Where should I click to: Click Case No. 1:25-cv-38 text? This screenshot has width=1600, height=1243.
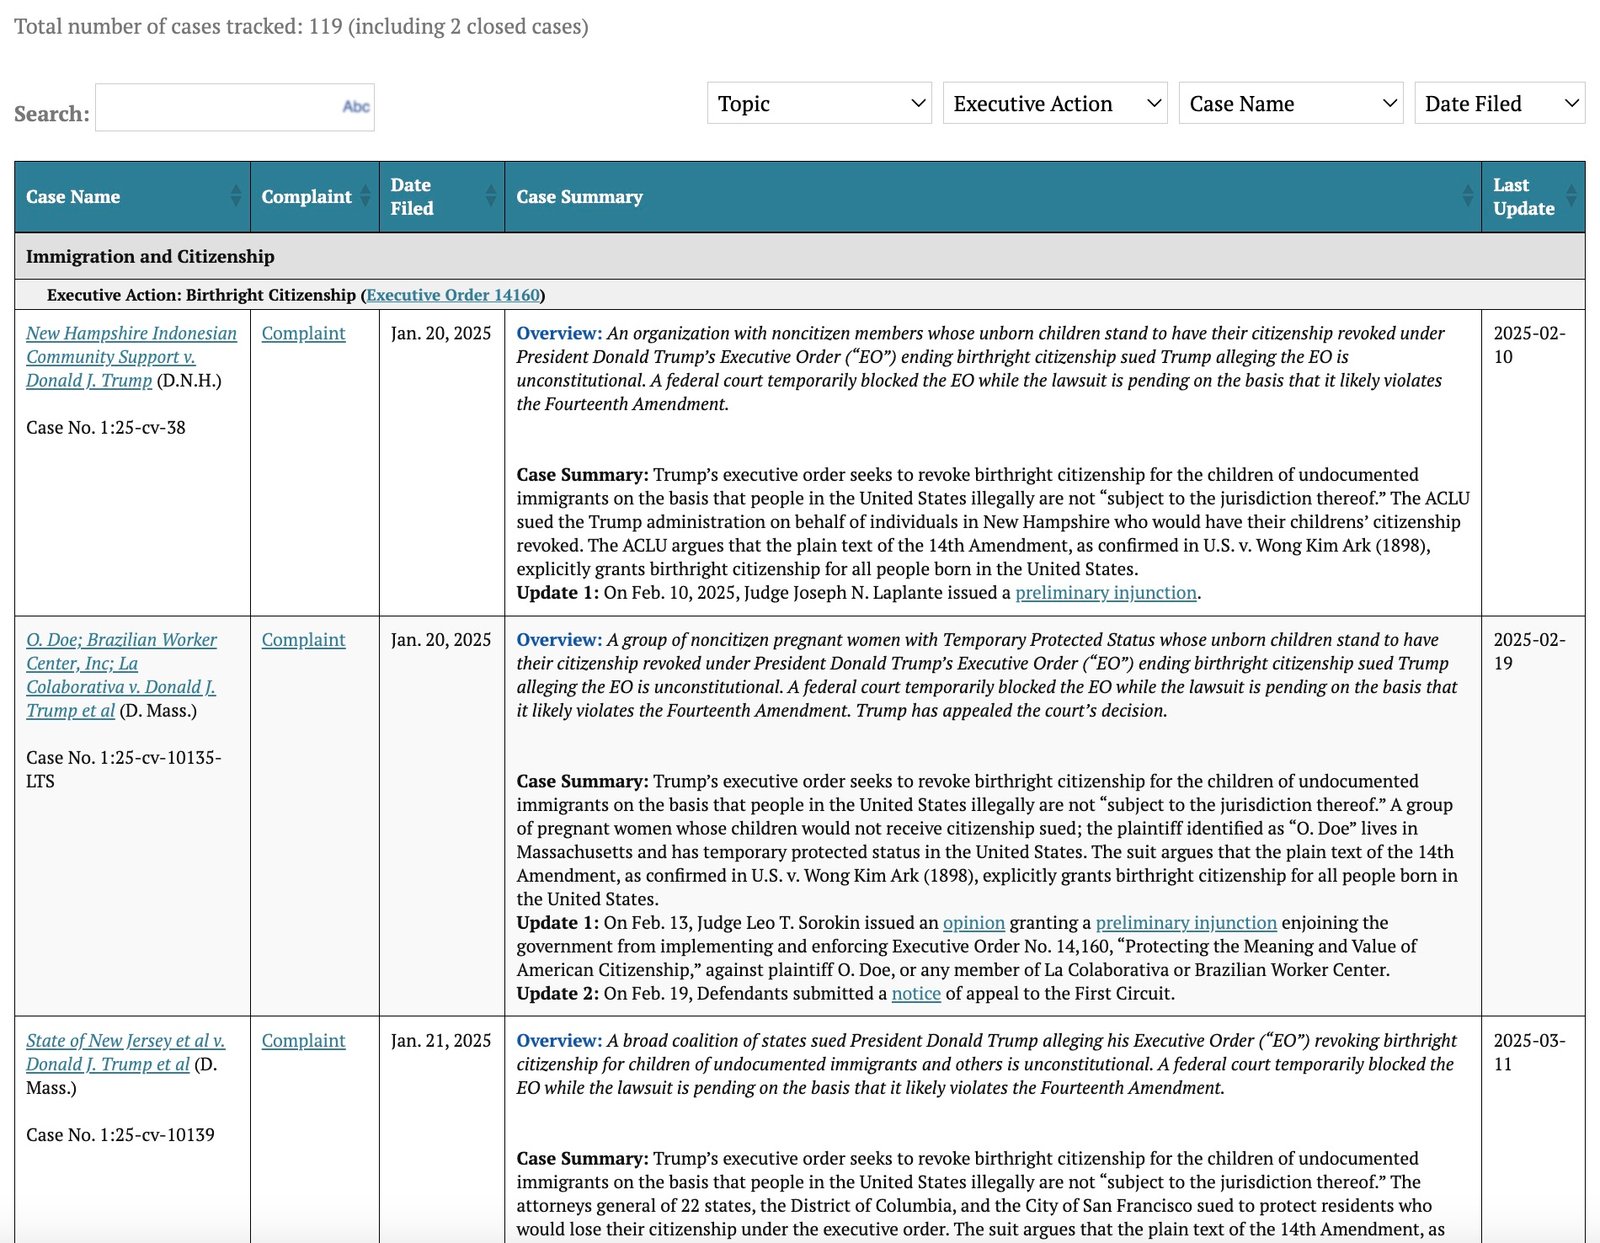tap(106, 428)
